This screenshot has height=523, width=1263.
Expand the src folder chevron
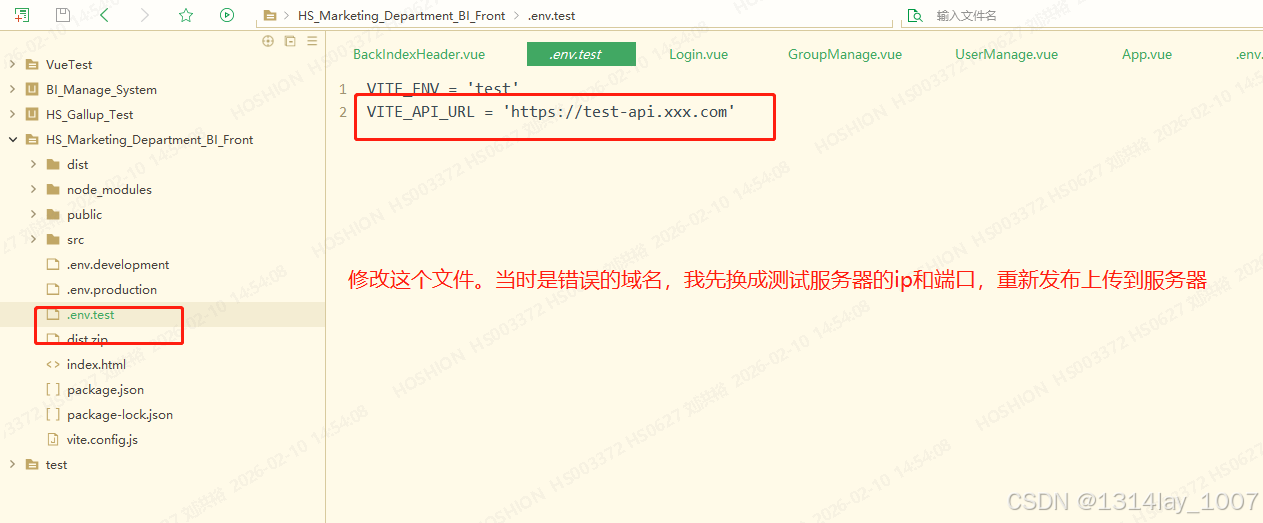point(33,239)
